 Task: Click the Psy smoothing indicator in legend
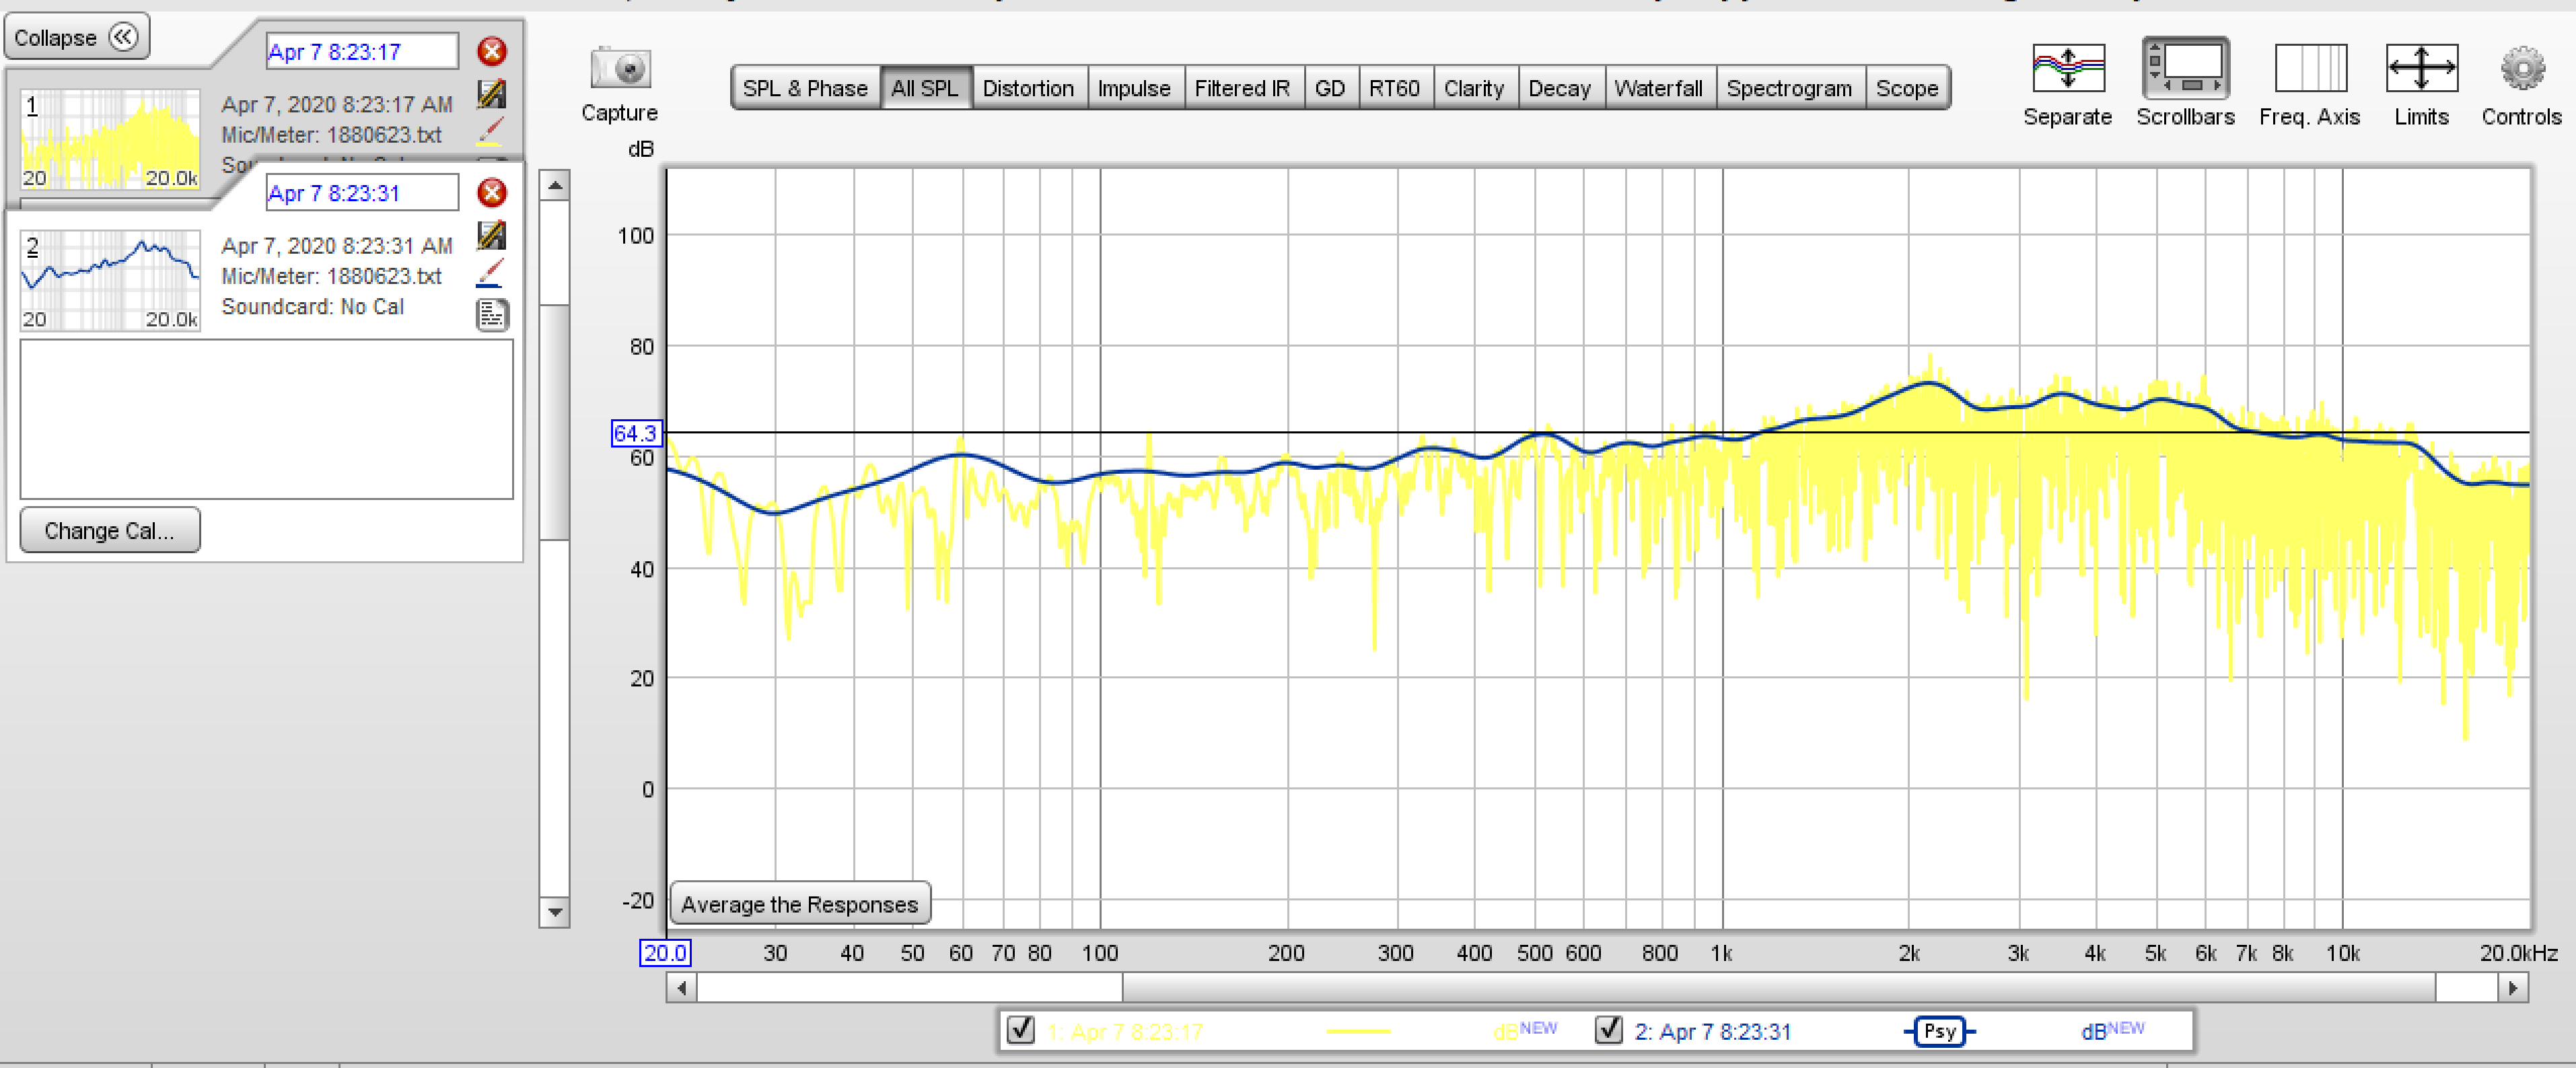pos(1939,1031)
